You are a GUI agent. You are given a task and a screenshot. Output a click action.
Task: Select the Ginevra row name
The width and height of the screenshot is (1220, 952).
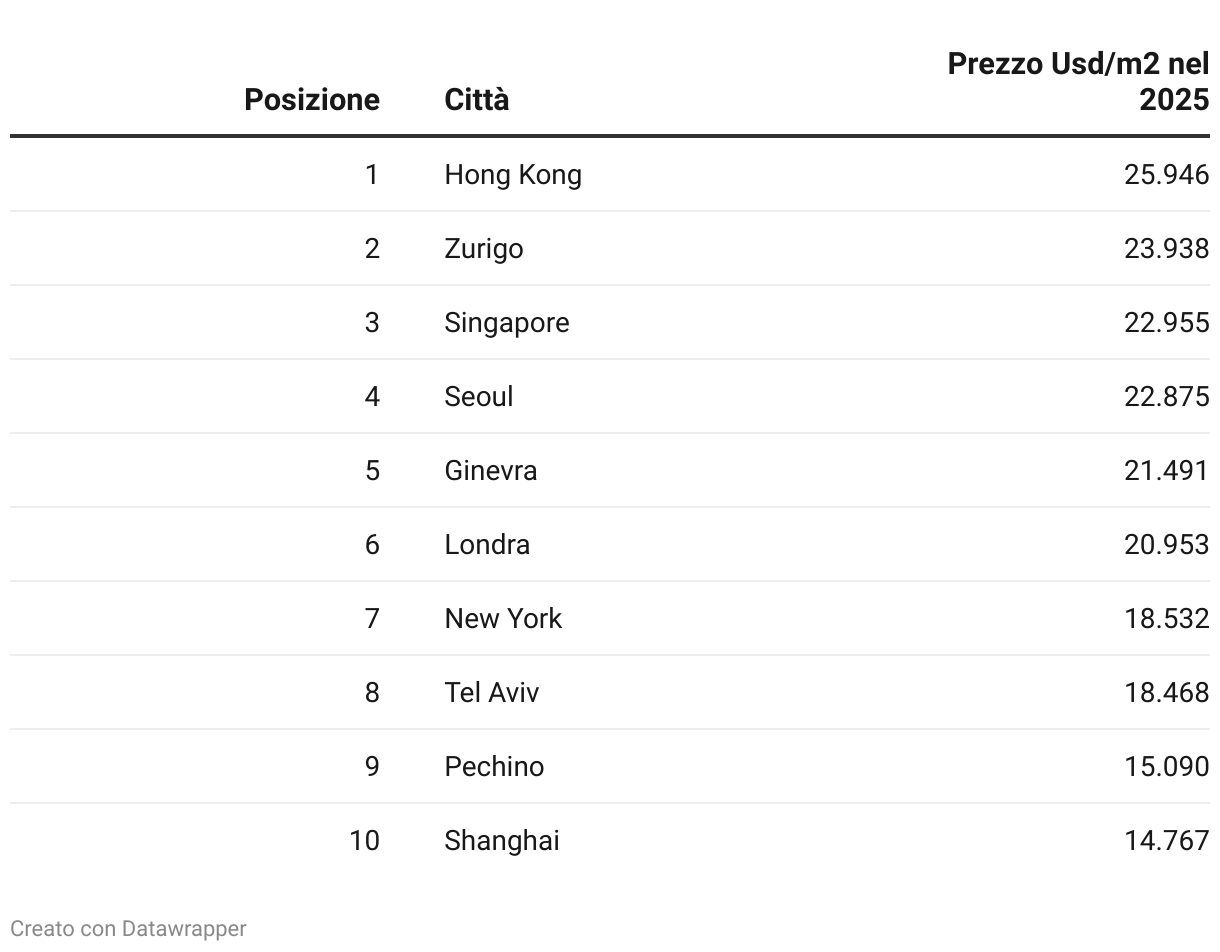(491, 471)
